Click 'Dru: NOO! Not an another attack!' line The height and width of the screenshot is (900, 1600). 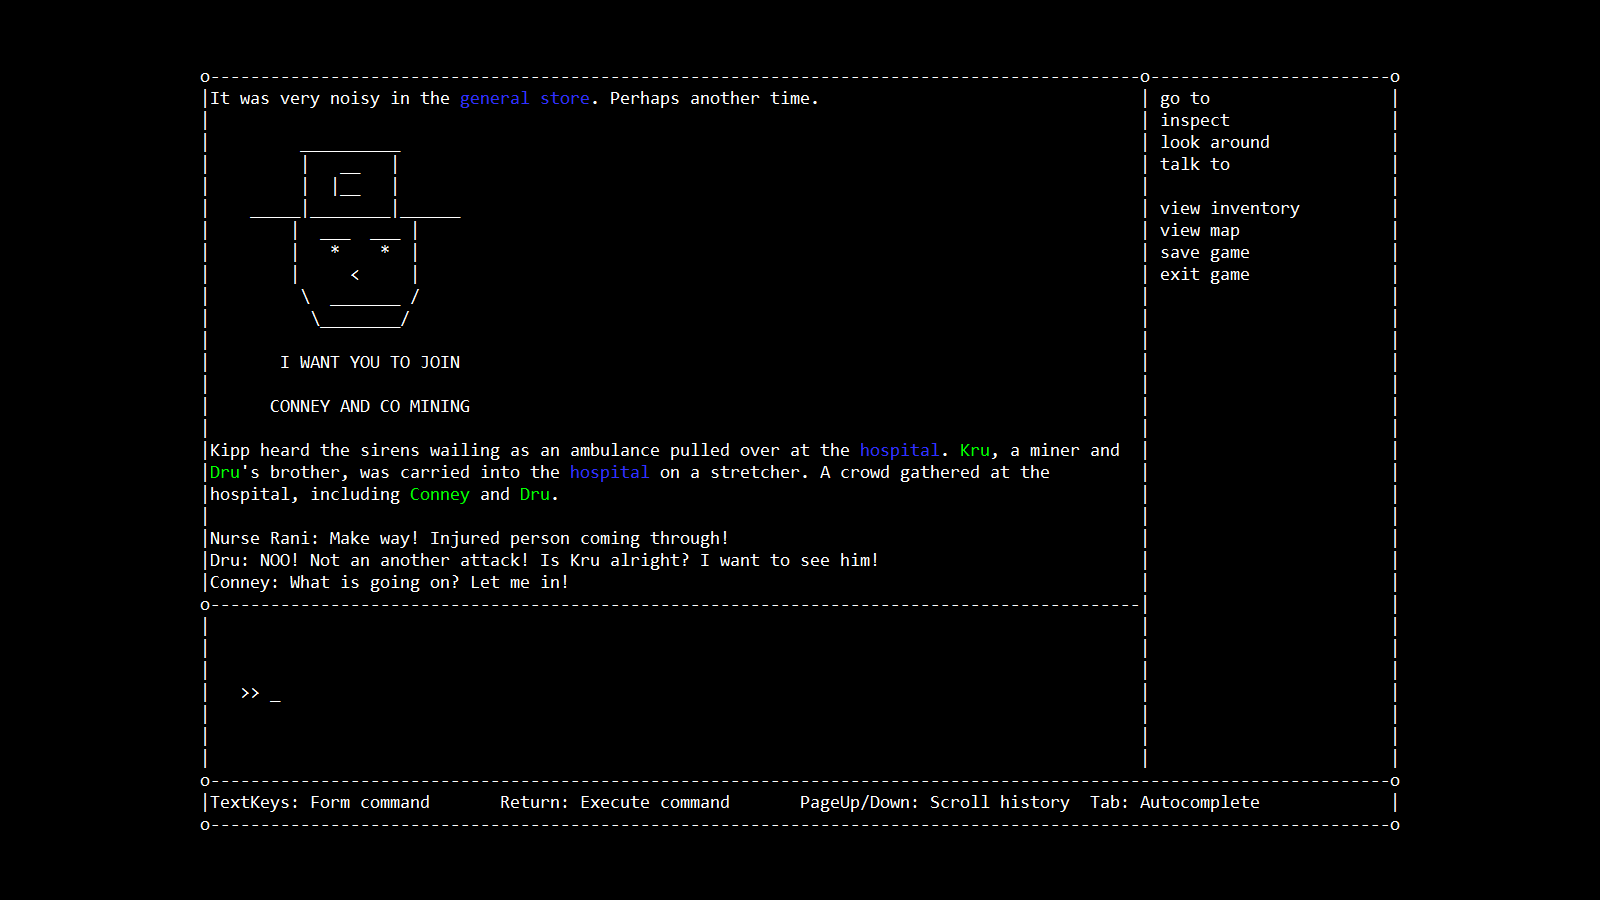[x=545, y=560]
